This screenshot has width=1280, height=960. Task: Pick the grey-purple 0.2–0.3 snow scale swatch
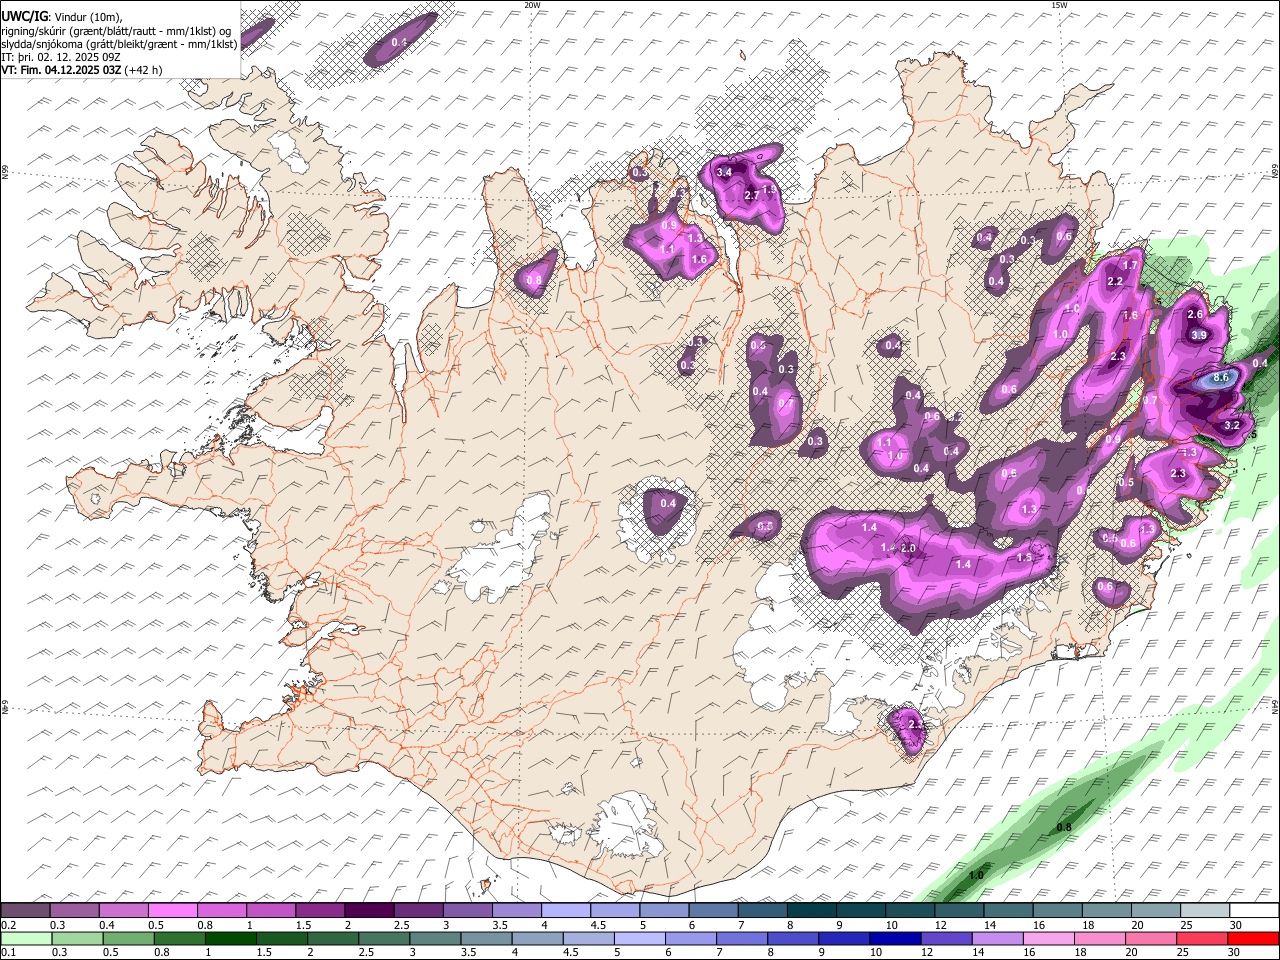pyautogui.click(x=25, y=910)
